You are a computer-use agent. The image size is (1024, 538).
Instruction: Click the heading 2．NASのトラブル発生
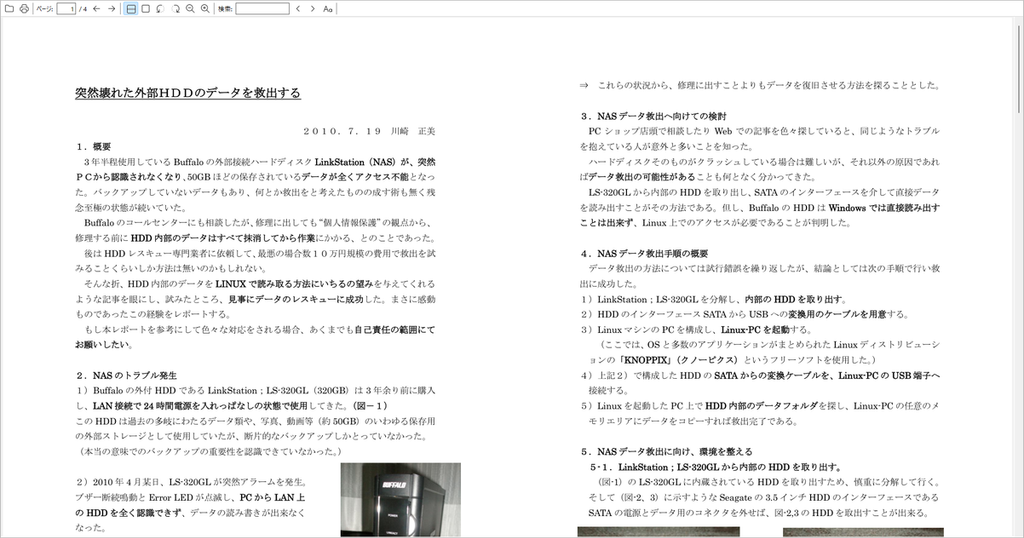(x=126, y=375)
